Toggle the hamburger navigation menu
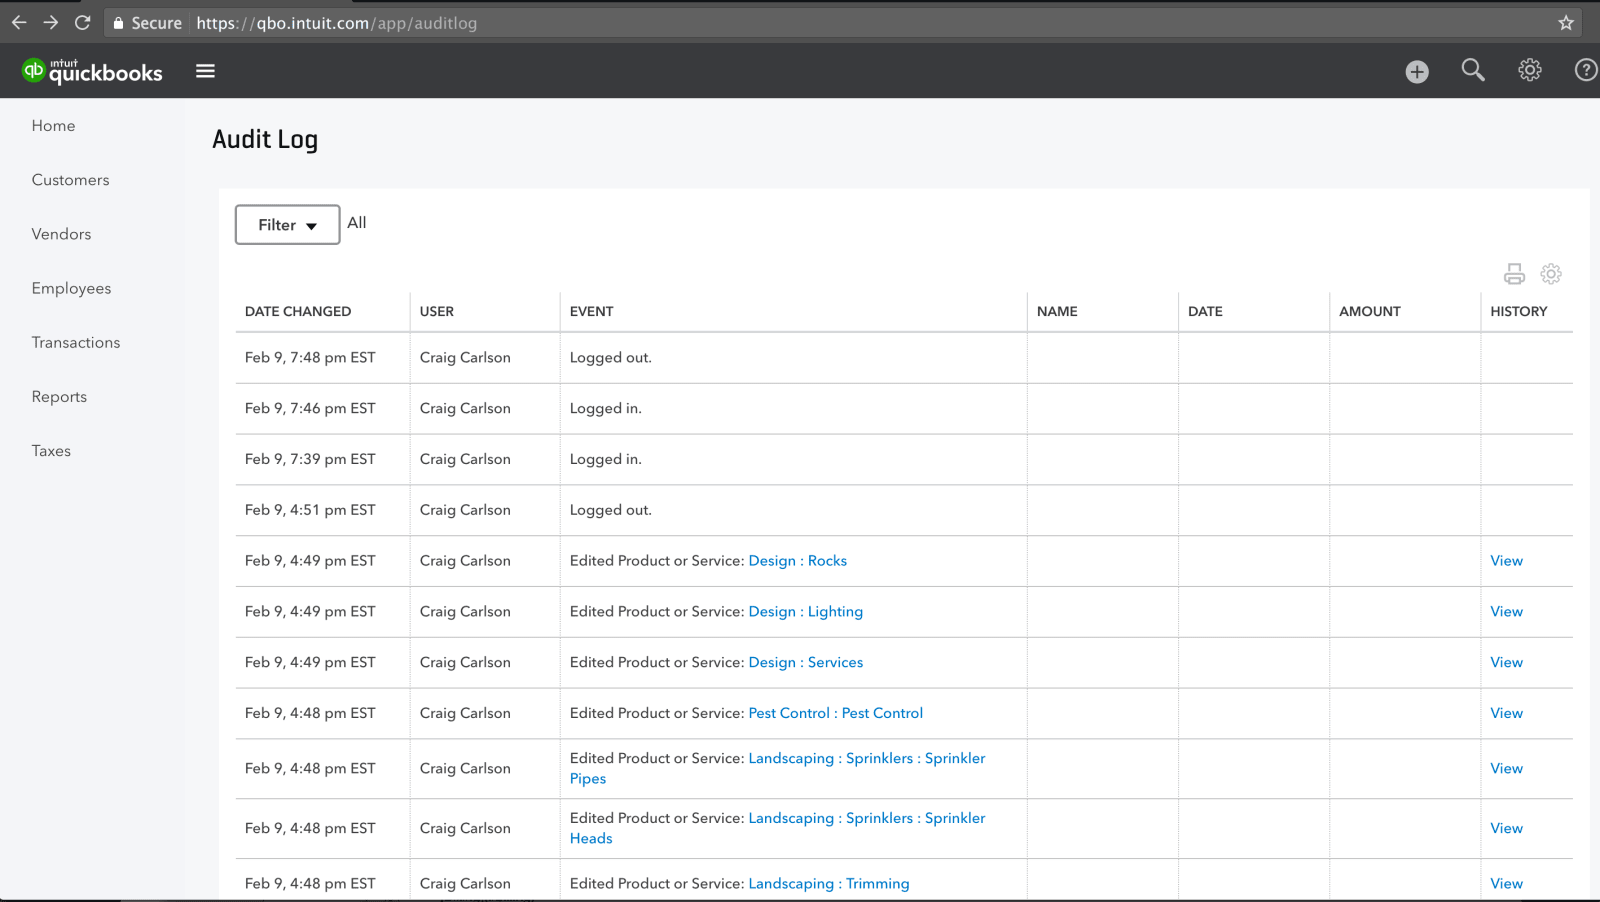This screenshot has height=902, width=1600. (x=205, y=71)
